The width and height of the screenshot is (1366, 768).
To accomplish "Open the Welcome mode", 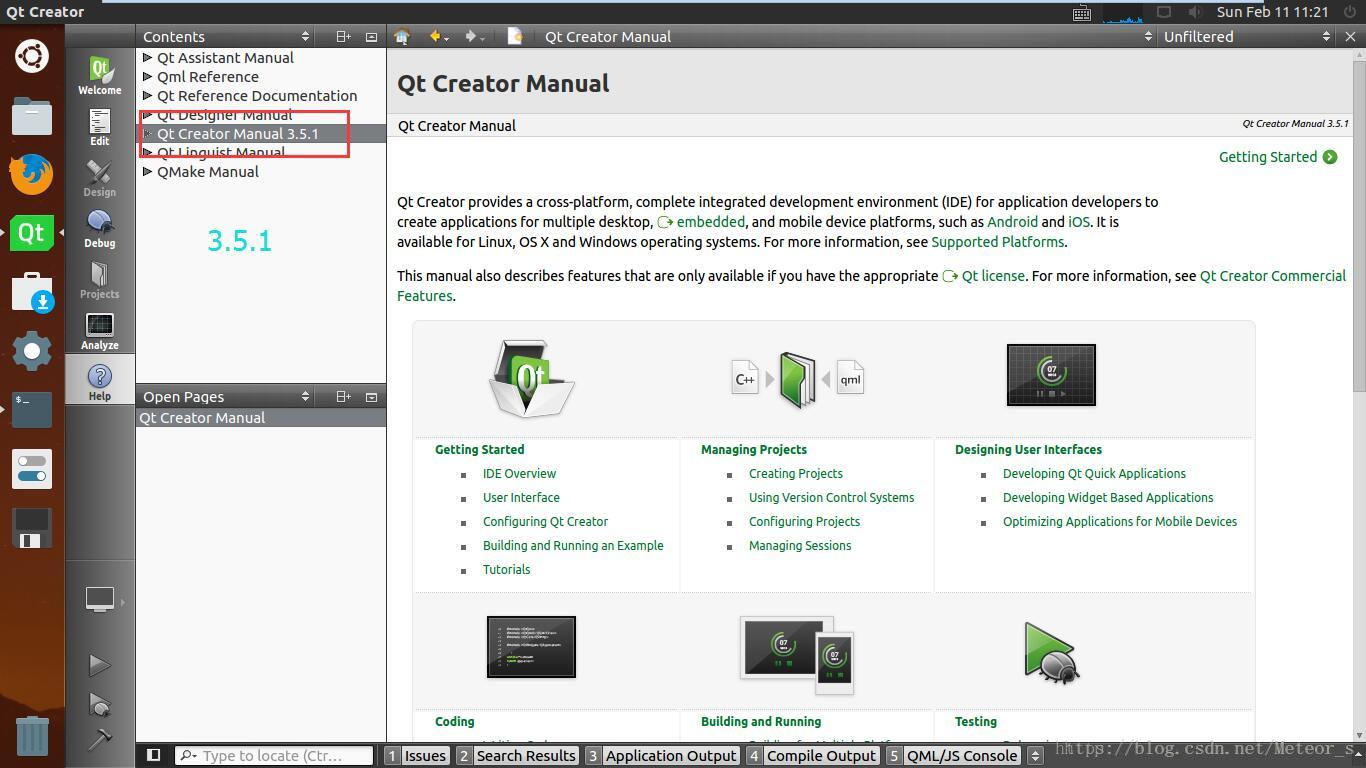I will pyautogui.click(x=100, y=76).
